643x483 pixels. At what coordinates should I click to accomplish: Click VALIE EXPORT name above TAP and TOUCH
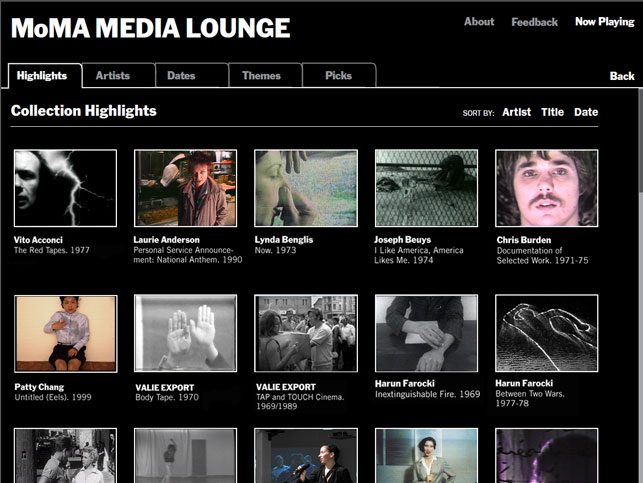286,387
